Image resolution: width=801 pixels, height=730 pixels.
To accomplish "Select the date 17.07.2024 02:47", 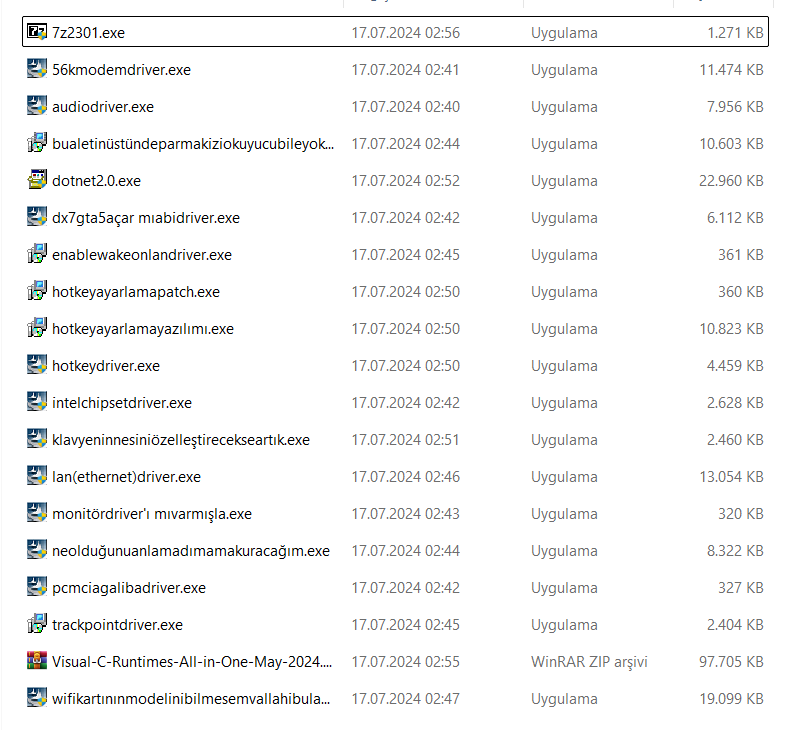I will point(406,698).
